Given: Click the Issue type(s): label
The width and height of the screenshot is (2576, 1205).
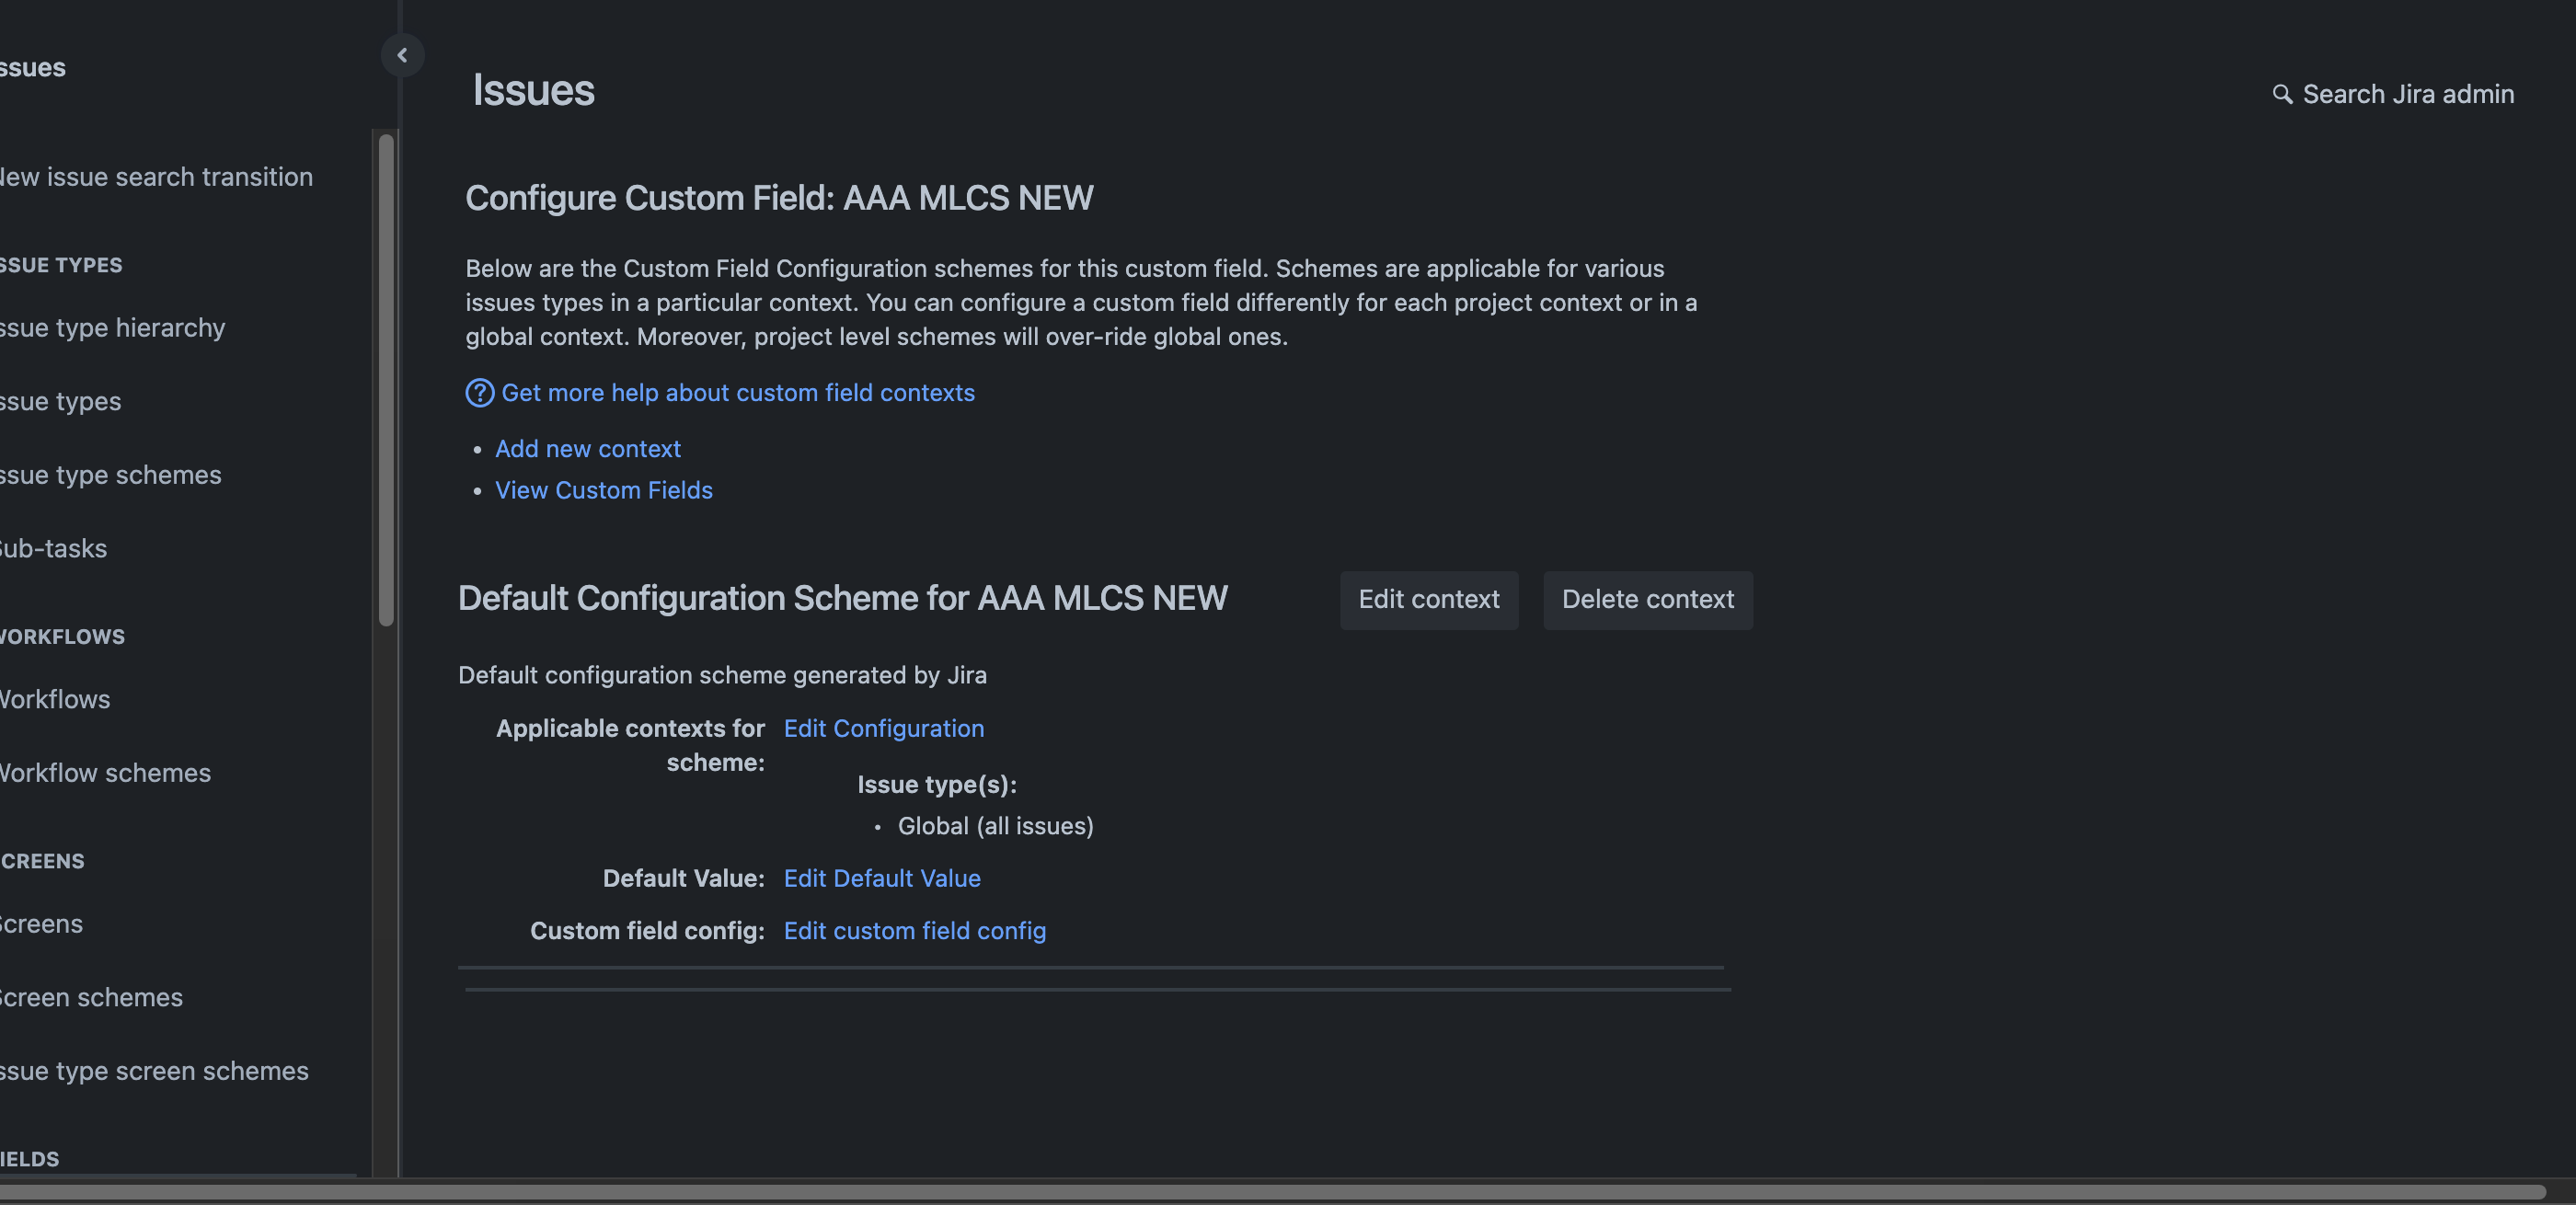Looking at the screenshot, I should 936,785.
